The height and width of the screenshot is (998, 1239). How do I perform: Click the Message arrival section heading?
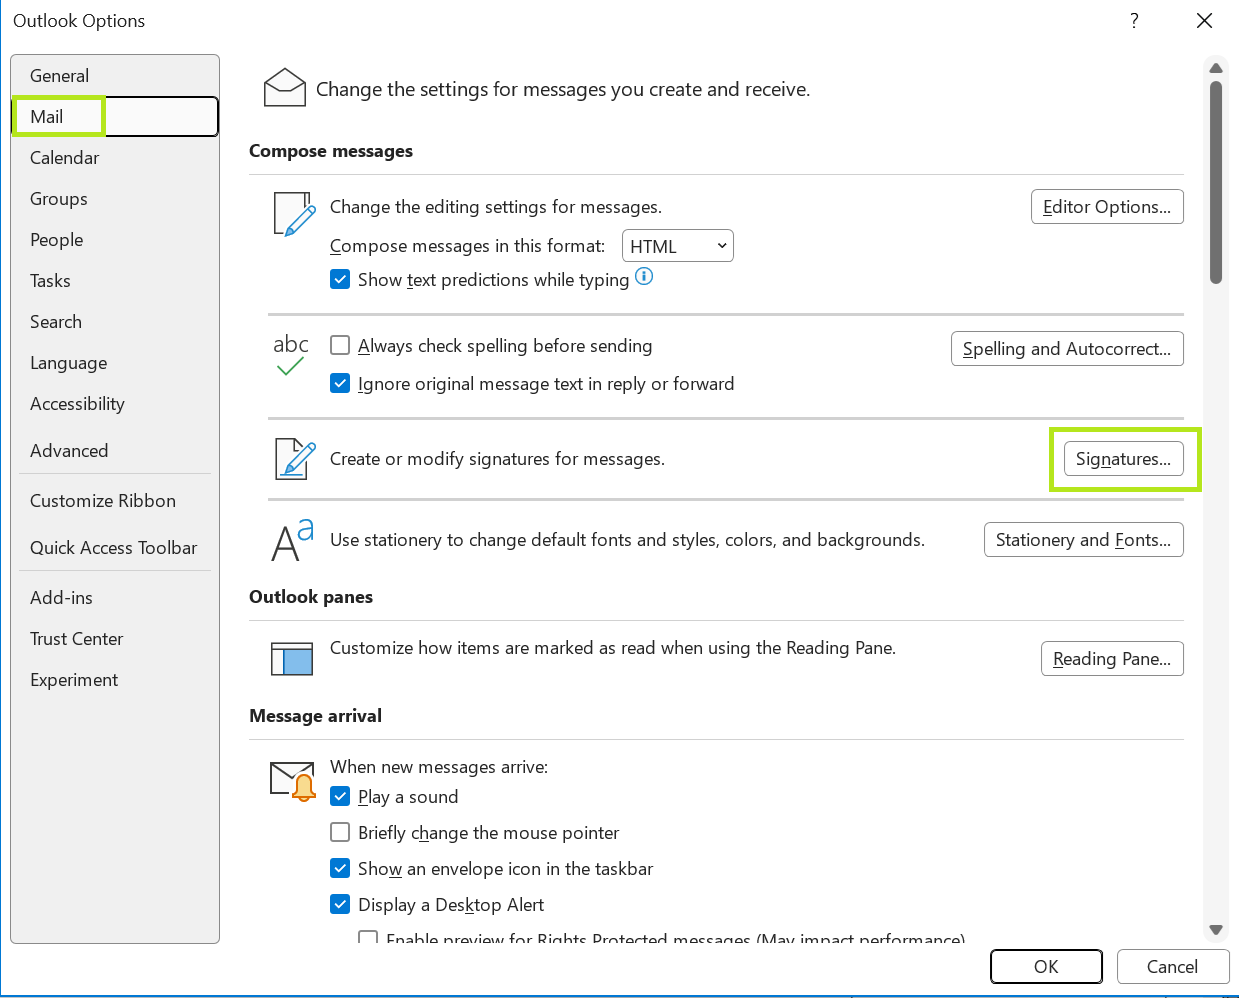(315, 716)
